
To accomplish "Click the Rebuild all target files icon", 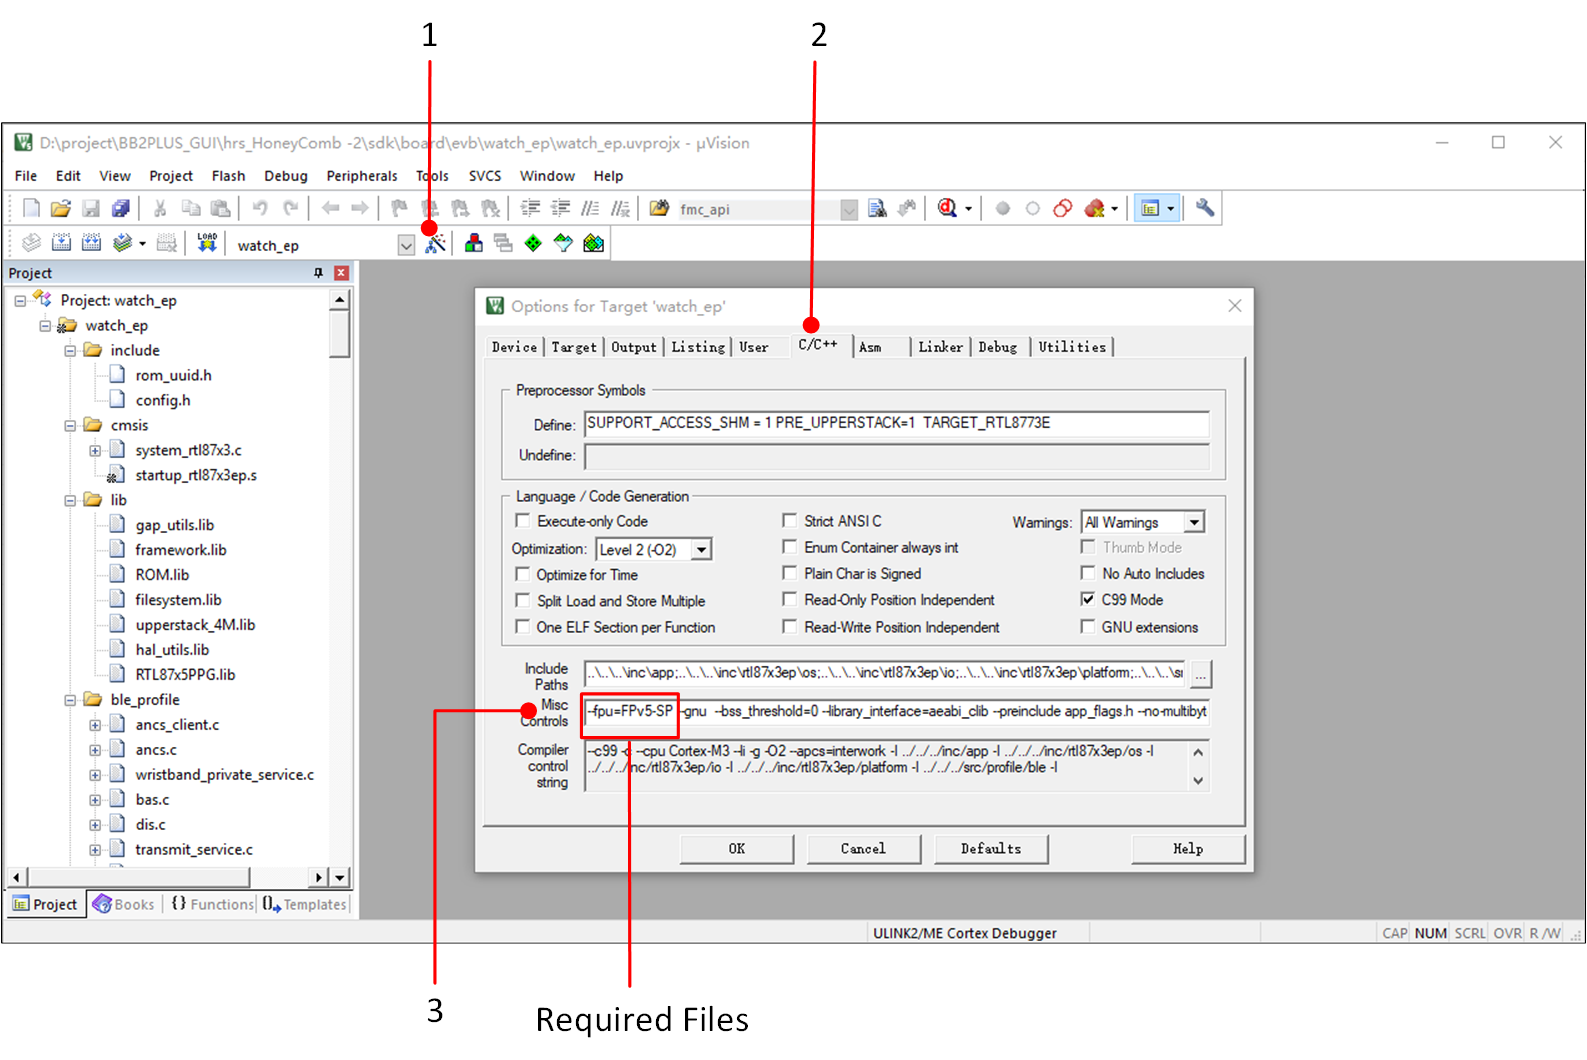I will [x=91, y=243].
